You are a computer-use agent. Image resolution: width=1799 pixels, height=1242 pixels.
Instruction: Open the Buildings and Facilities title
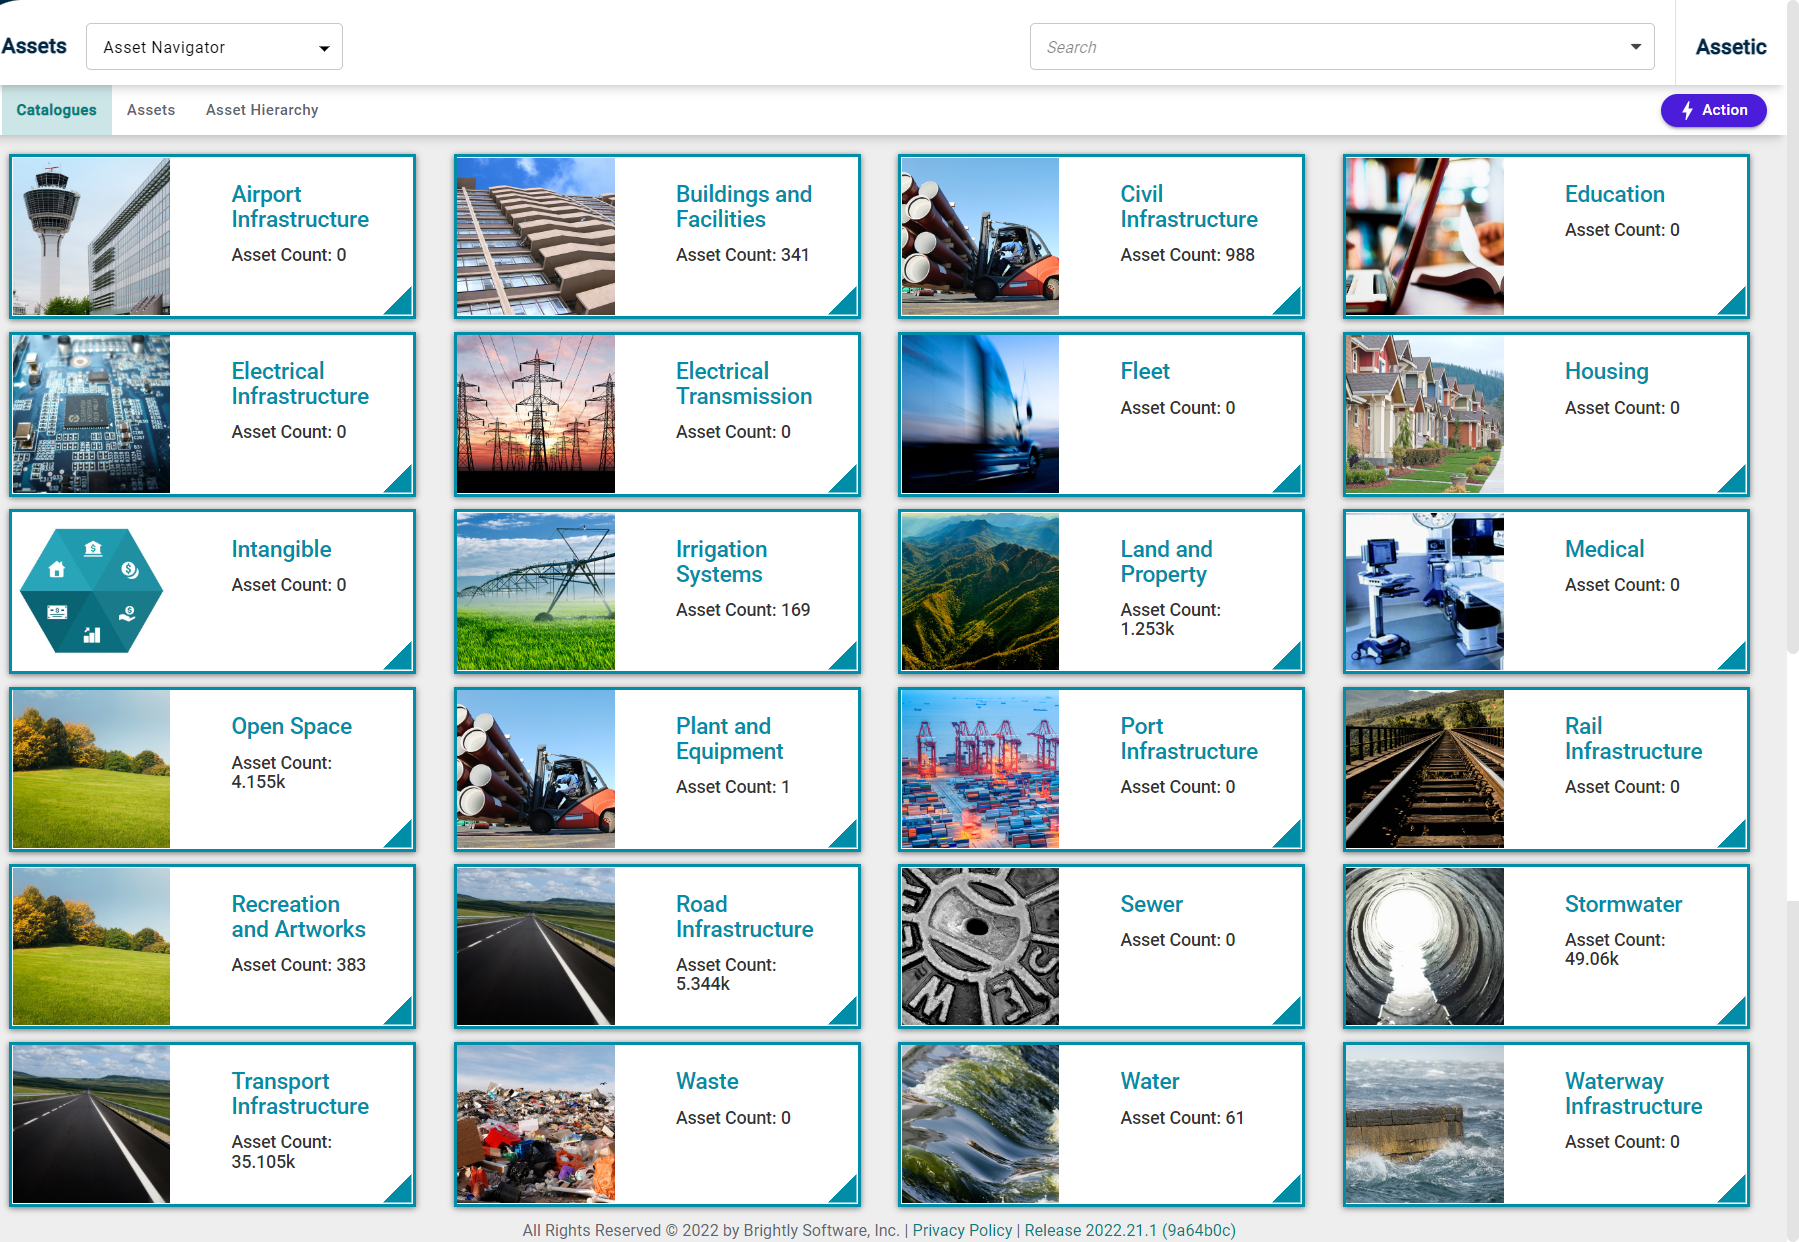point(743,207)
